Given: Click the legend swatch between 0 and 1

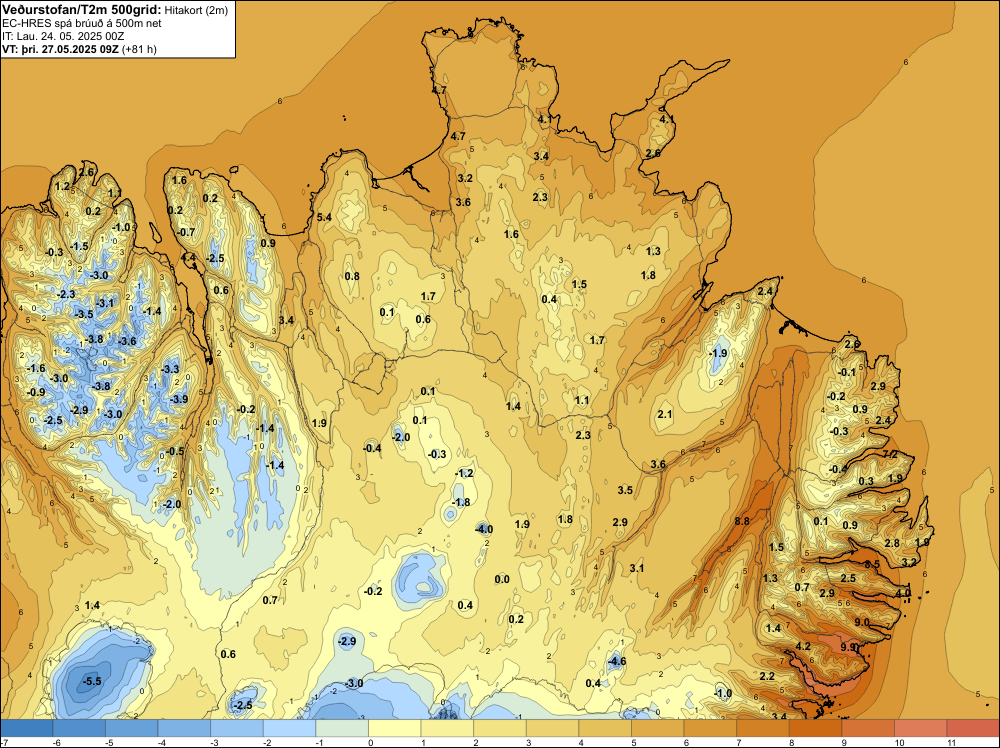Looking at the screenshot, I should (x=394, y=728).
